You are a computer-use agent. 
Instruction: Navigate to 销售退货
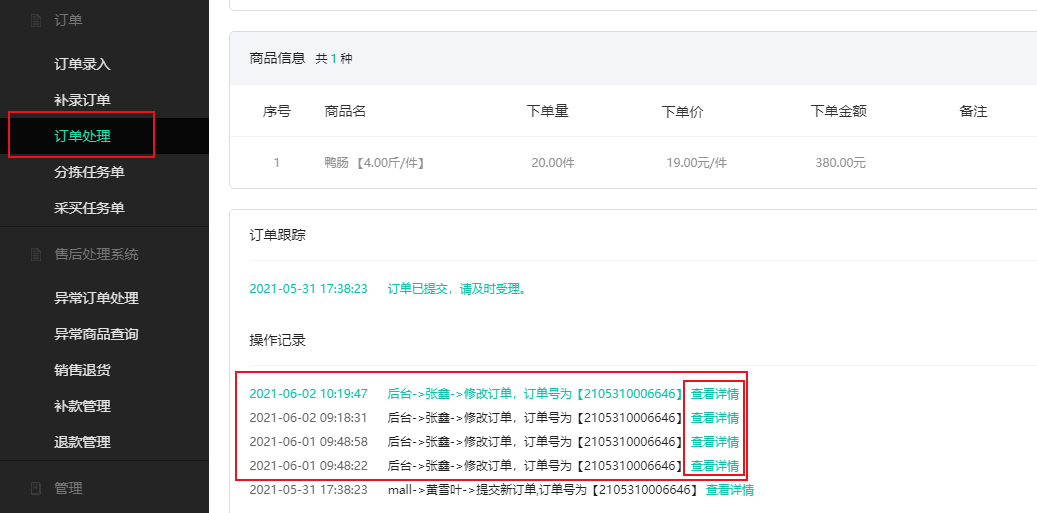pos(82,370)
